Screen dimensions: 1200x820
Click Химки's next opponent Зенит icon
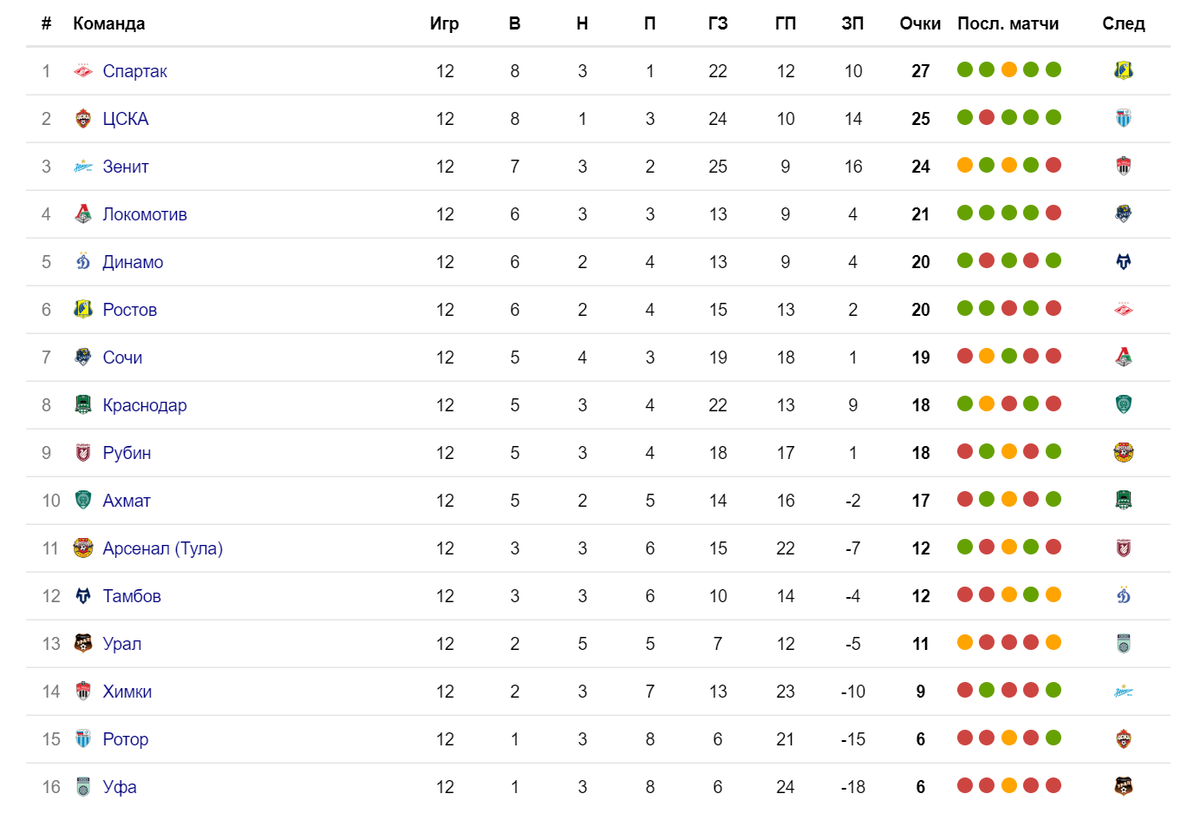click(x=1123, y=691)
